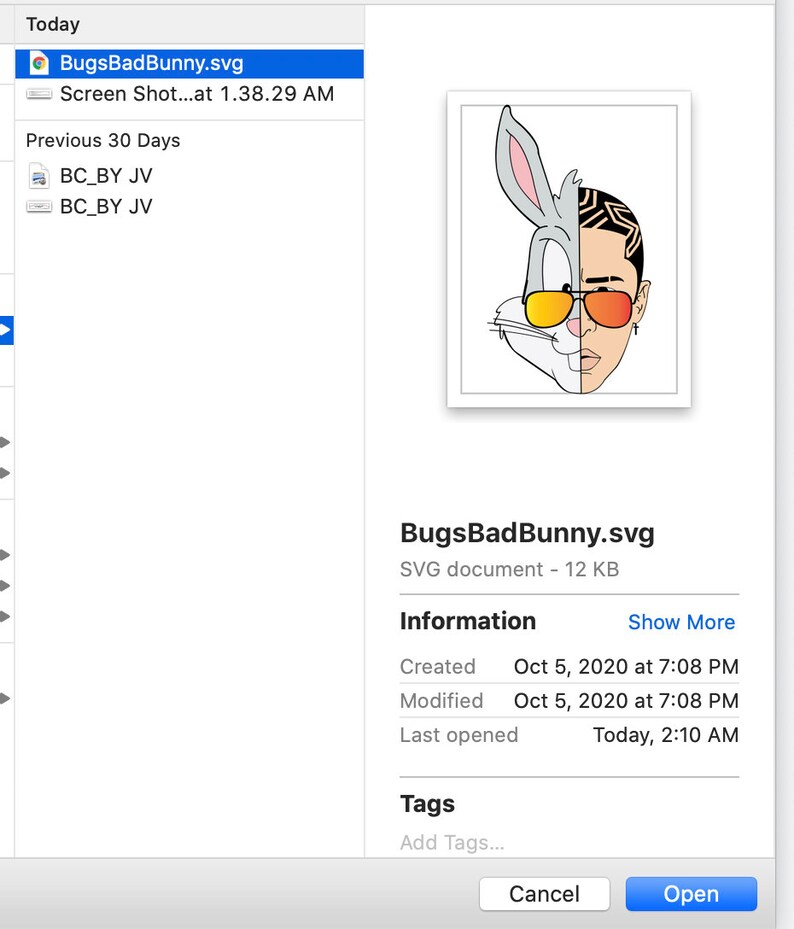Click the Information heading
Image resolution: width=794 pixels, height=929 pixels.
click(x=468, y=621)
